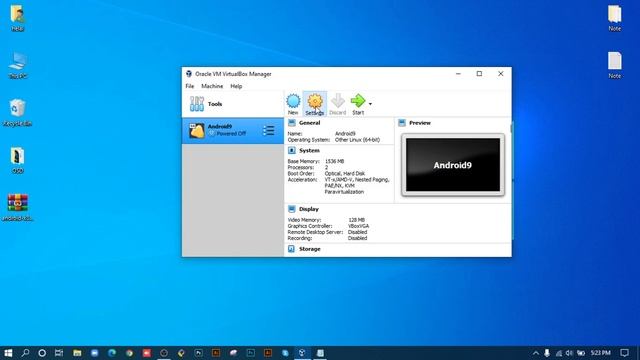Select the This PC desktop icon
The image size is (640, 360).
(x=17, y=65)
